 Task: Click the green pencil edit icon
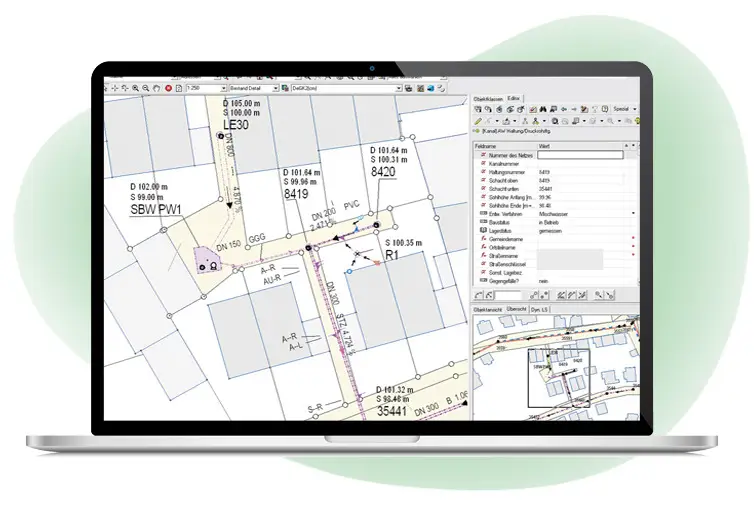[x=477, y=120]
